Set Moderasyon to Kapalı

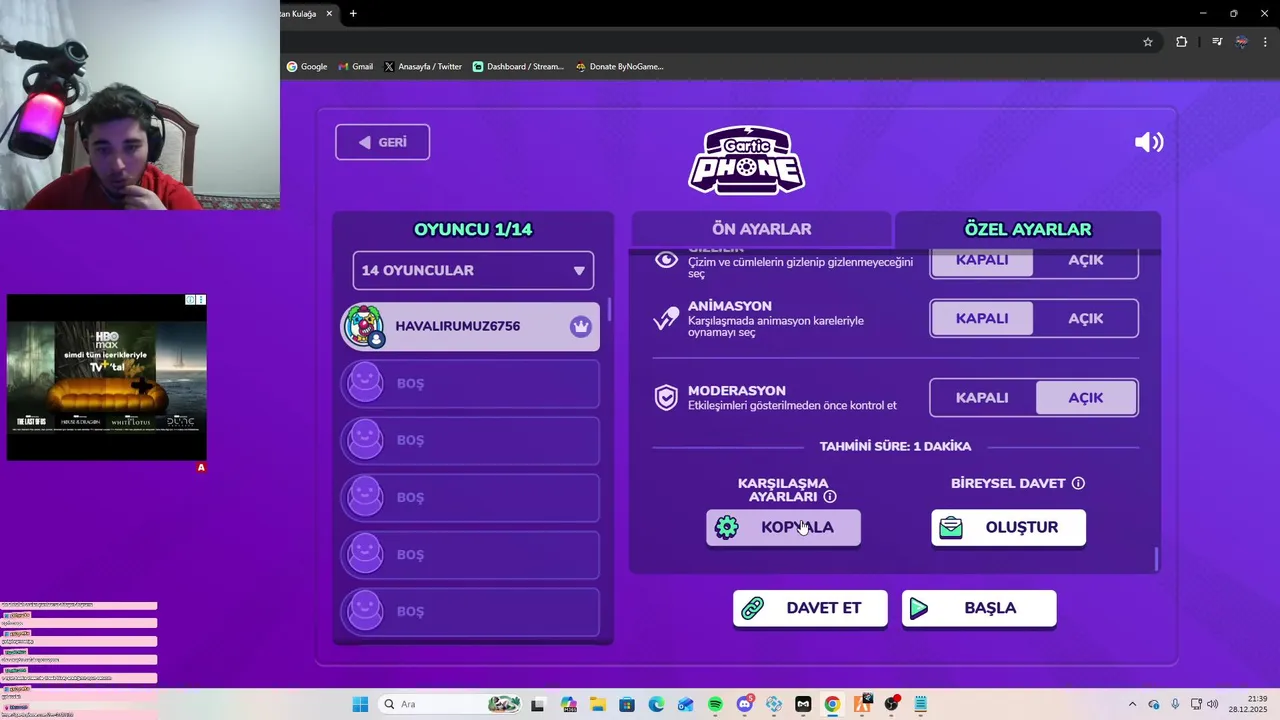982,398
